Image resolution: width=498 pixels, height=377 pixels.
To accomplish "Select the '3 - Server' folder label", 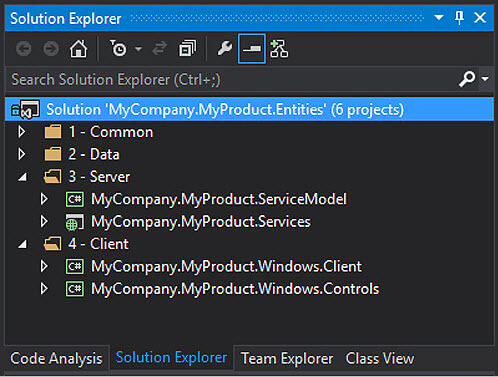I will click(x=99, y=177).
